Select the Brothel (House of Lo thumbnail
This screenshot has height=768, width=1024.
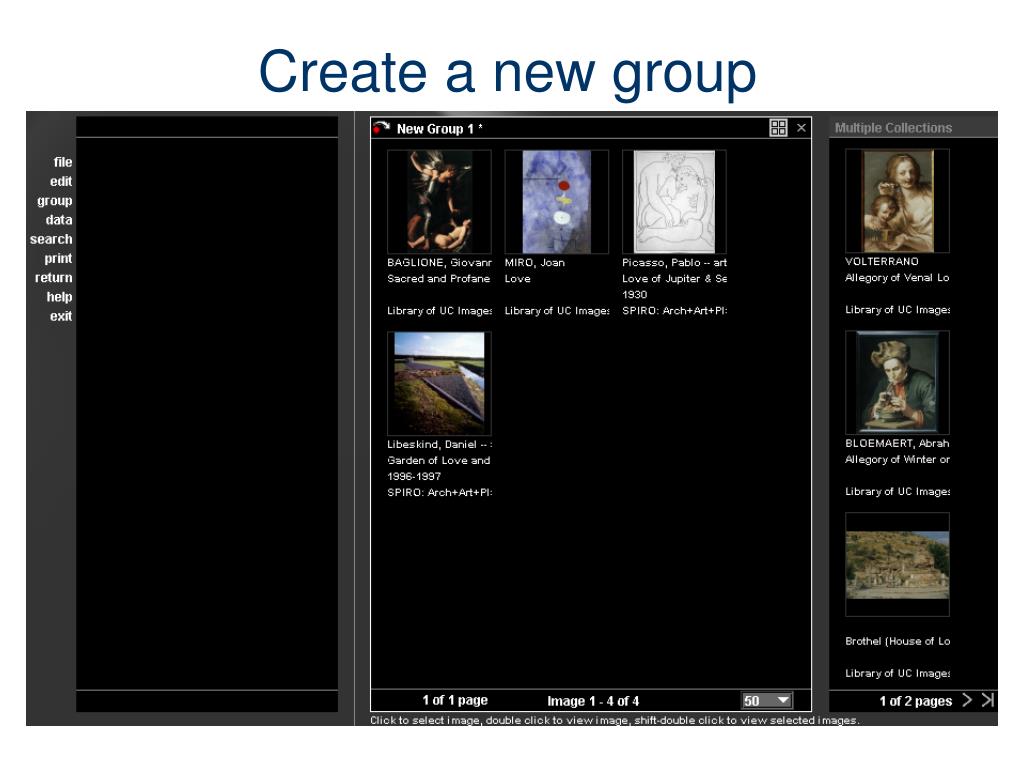[x=897, y=565]
